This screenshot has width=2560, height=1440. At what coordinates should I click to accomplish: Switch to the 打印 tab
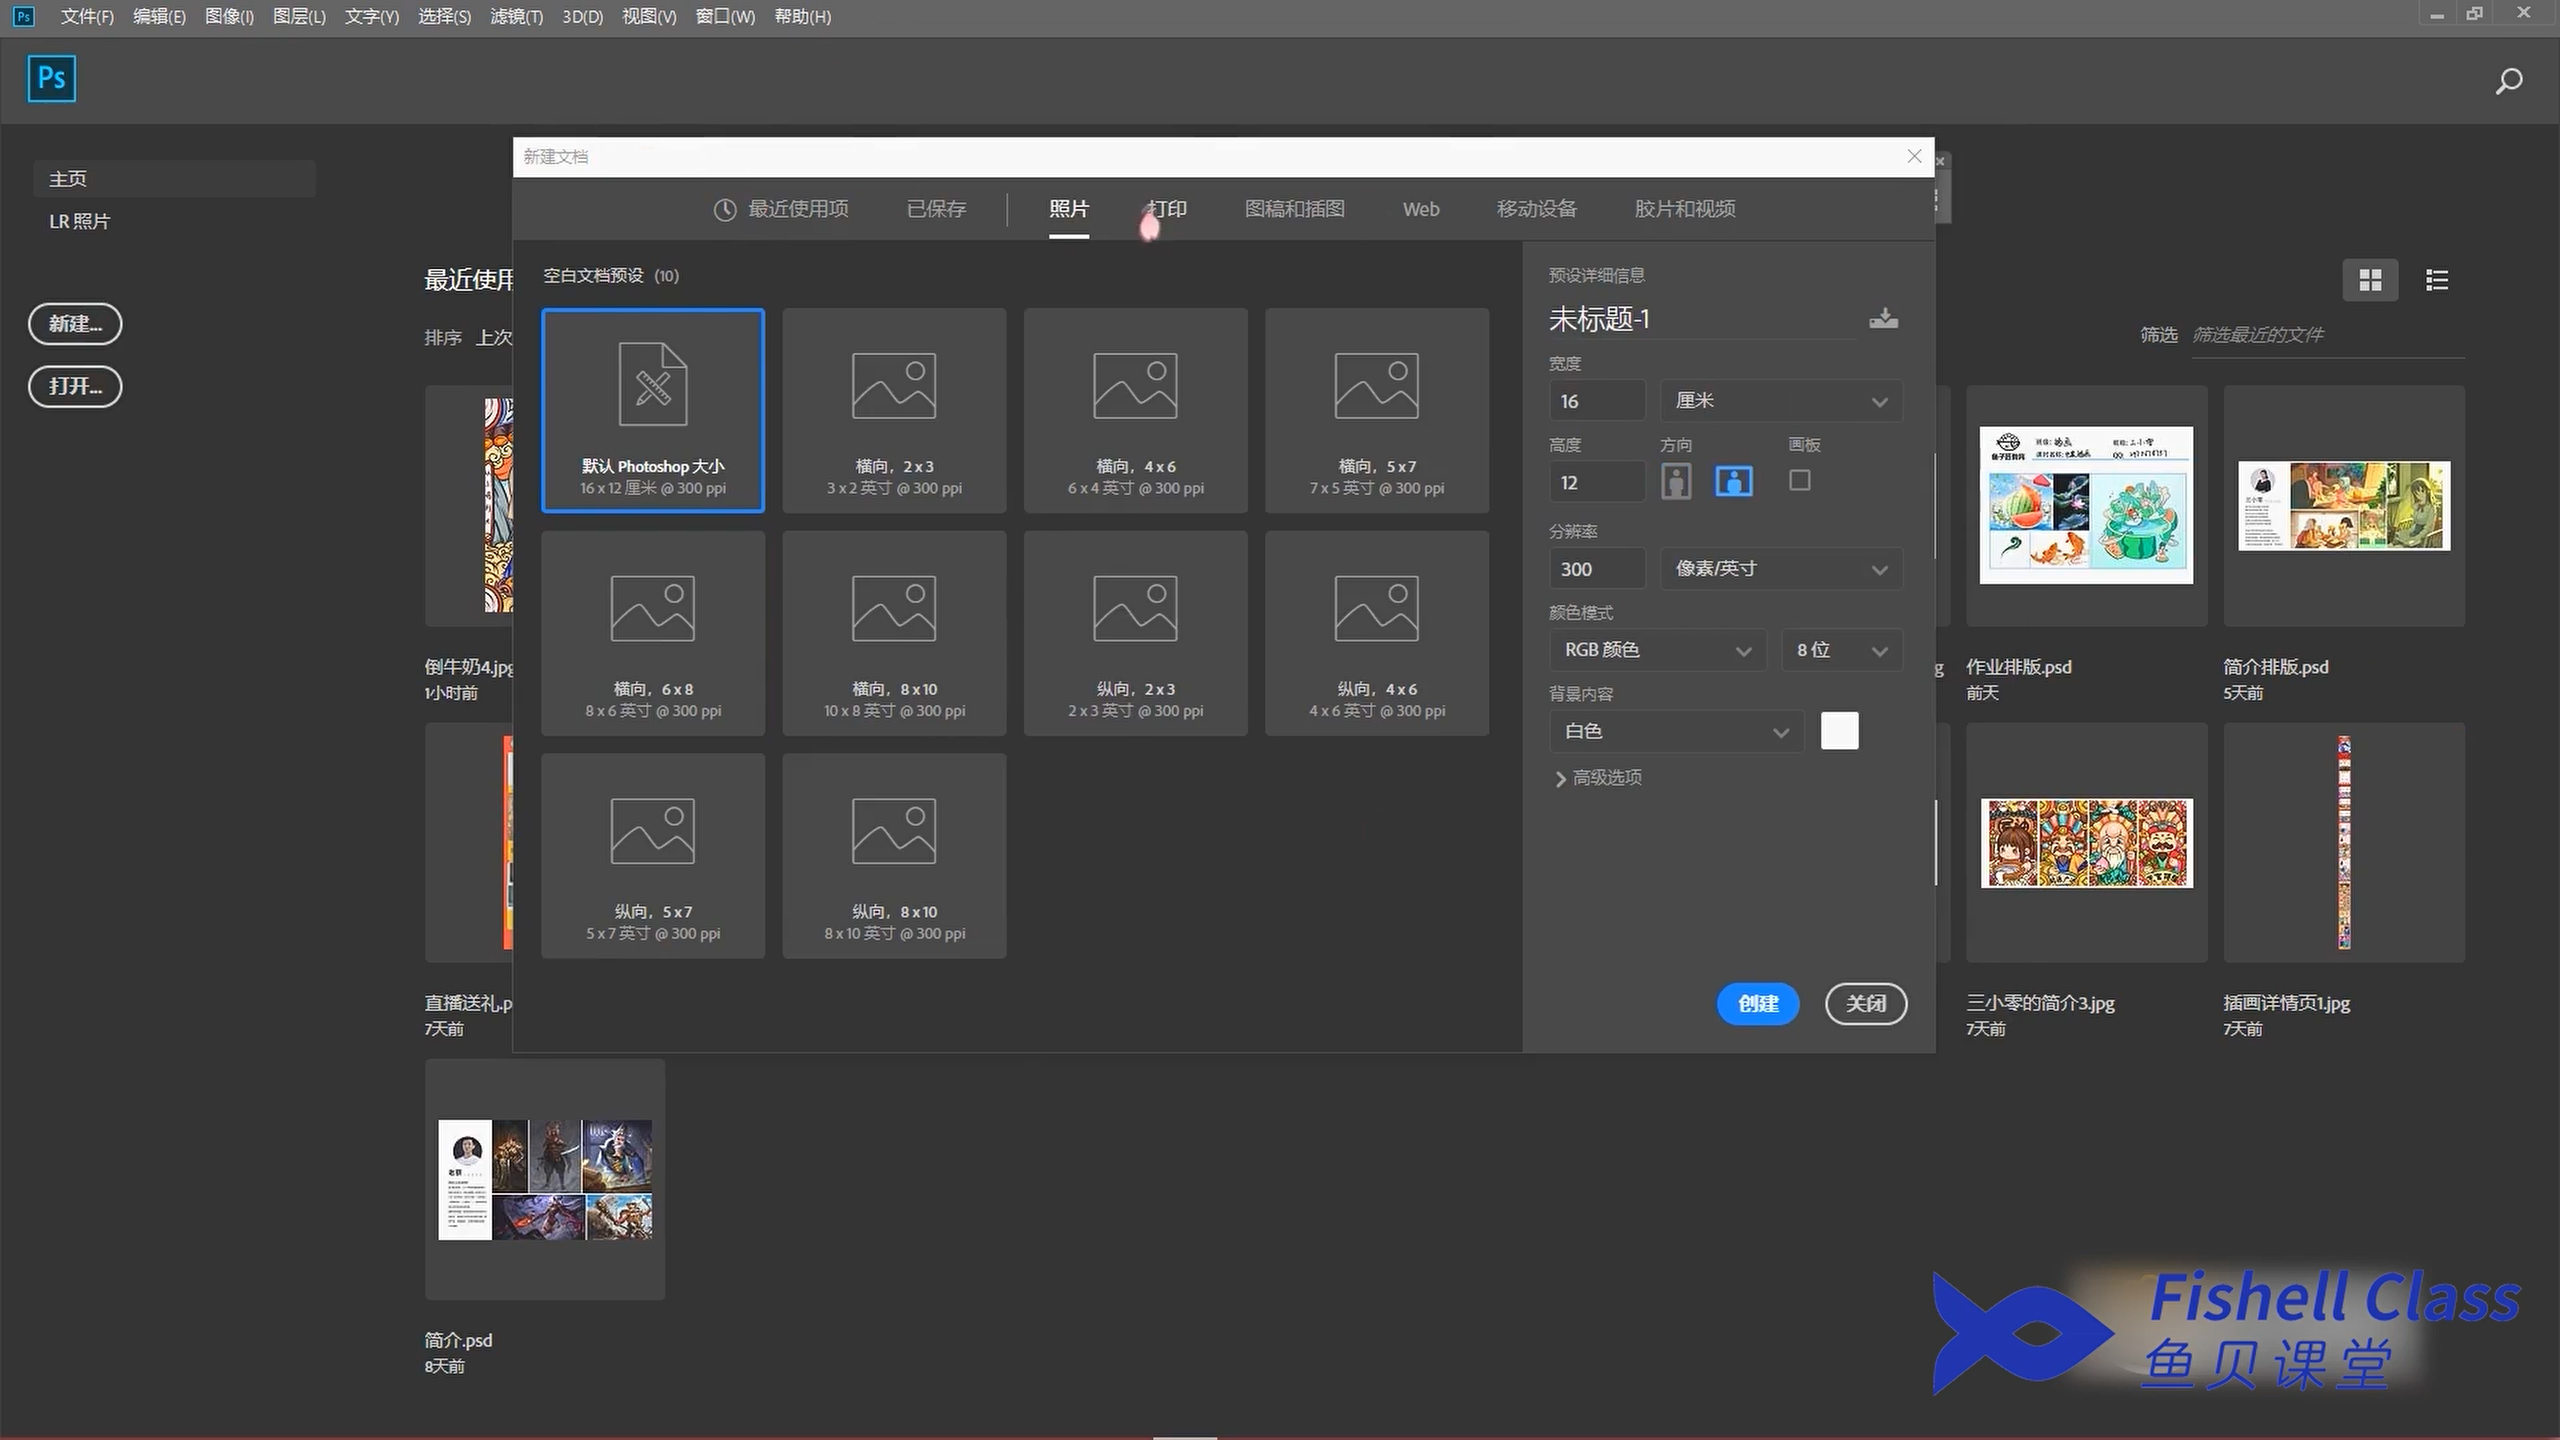click(1167, 209)
